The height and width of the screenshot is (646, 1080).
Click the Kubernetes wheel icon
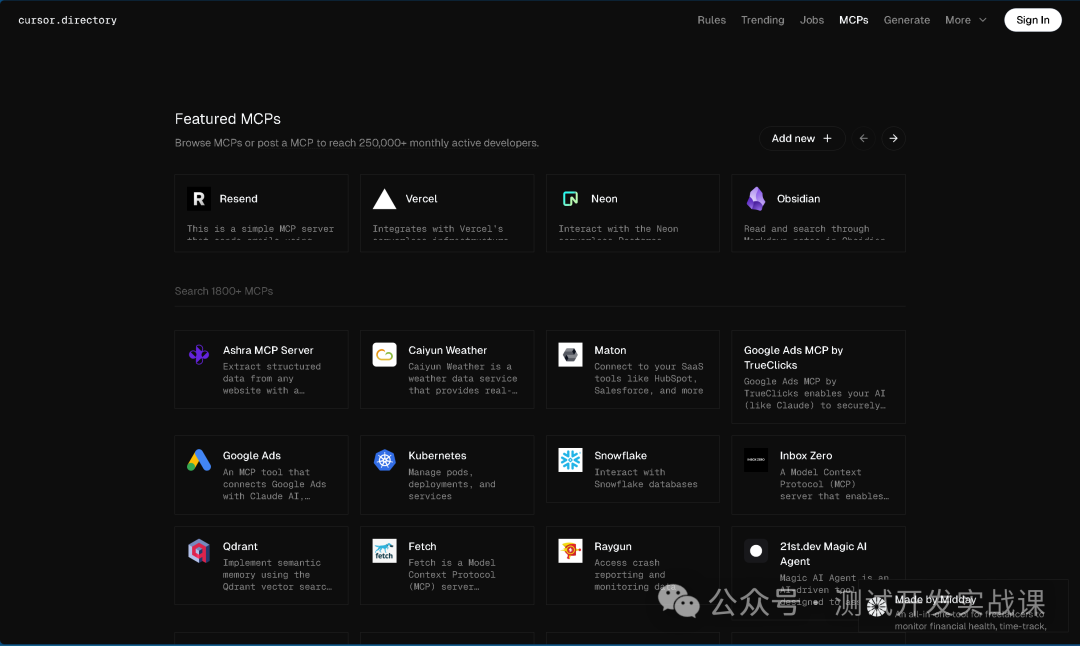click(x=384, y=460)
